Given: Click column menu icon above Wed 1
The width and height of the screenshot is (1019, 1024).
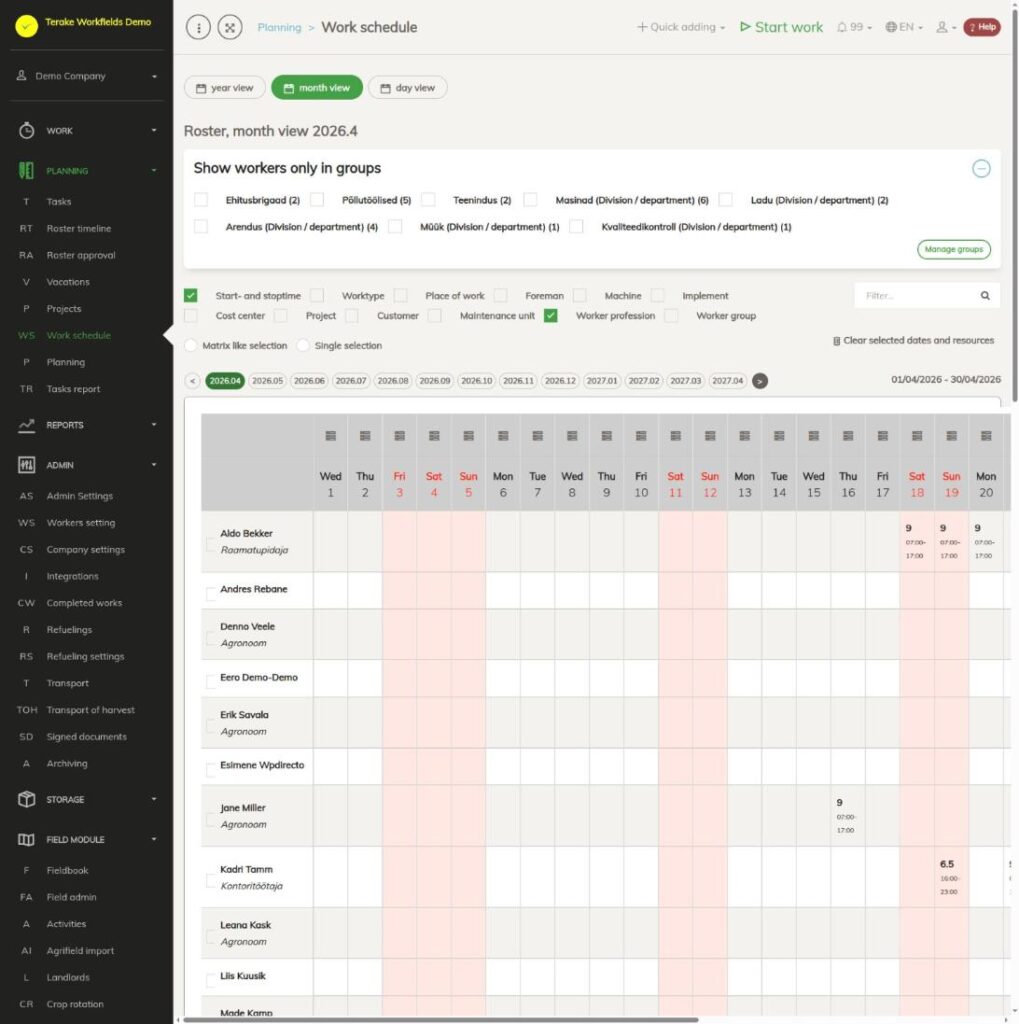Looking at the screenshot, I should (x=331, y=436).
